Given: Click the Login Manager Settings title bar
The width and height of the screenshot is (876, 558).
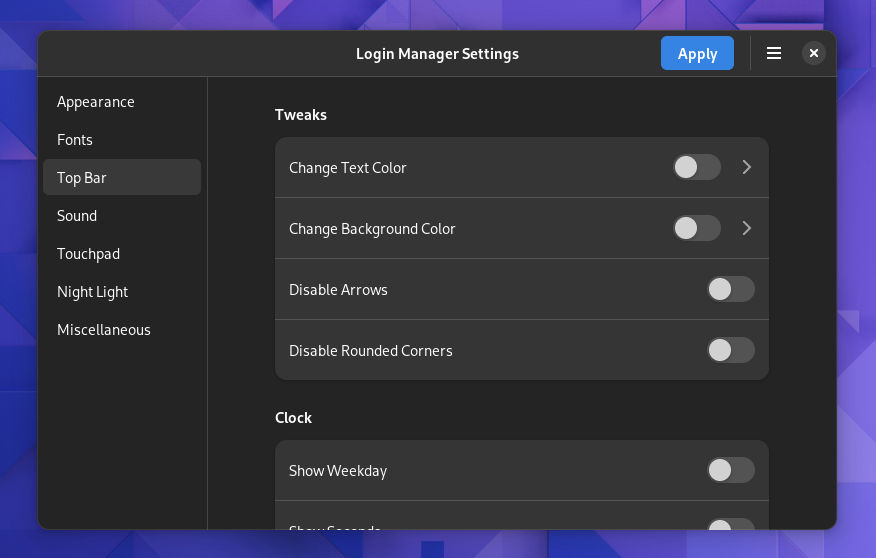Looking at the screenshot, I should (x=437, y=54).
